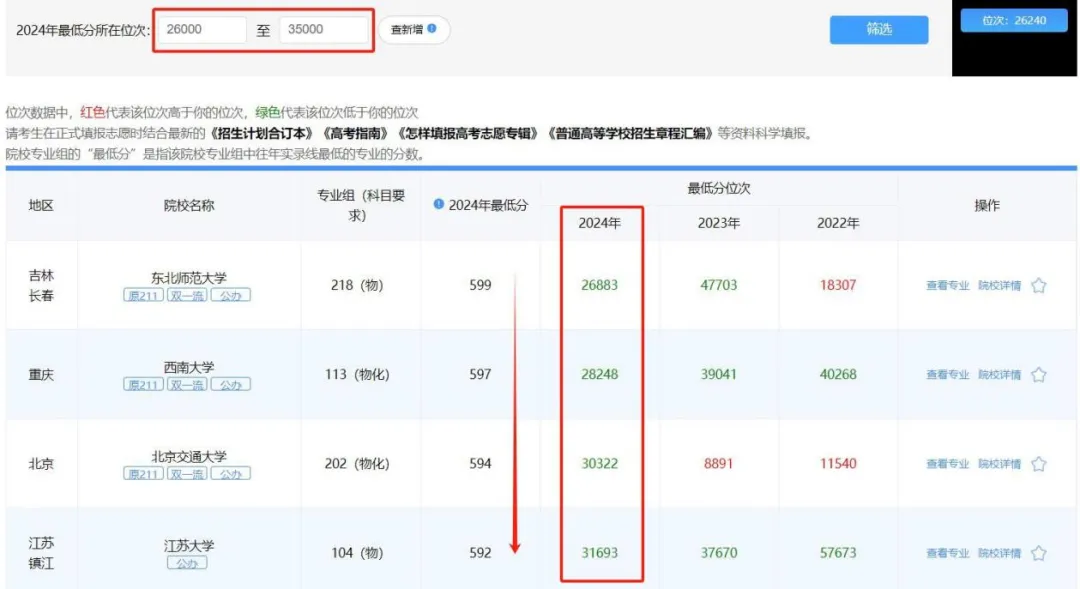
Task: Click the maximum rank input showing 35000
Action: pos(323,30)
